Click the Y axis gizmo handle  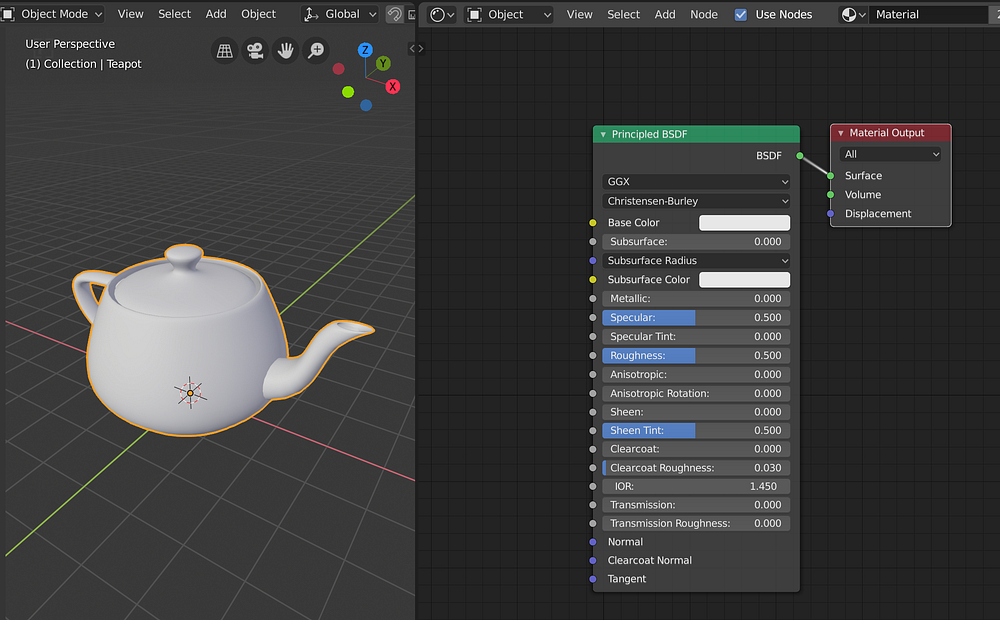coord(383,63)
